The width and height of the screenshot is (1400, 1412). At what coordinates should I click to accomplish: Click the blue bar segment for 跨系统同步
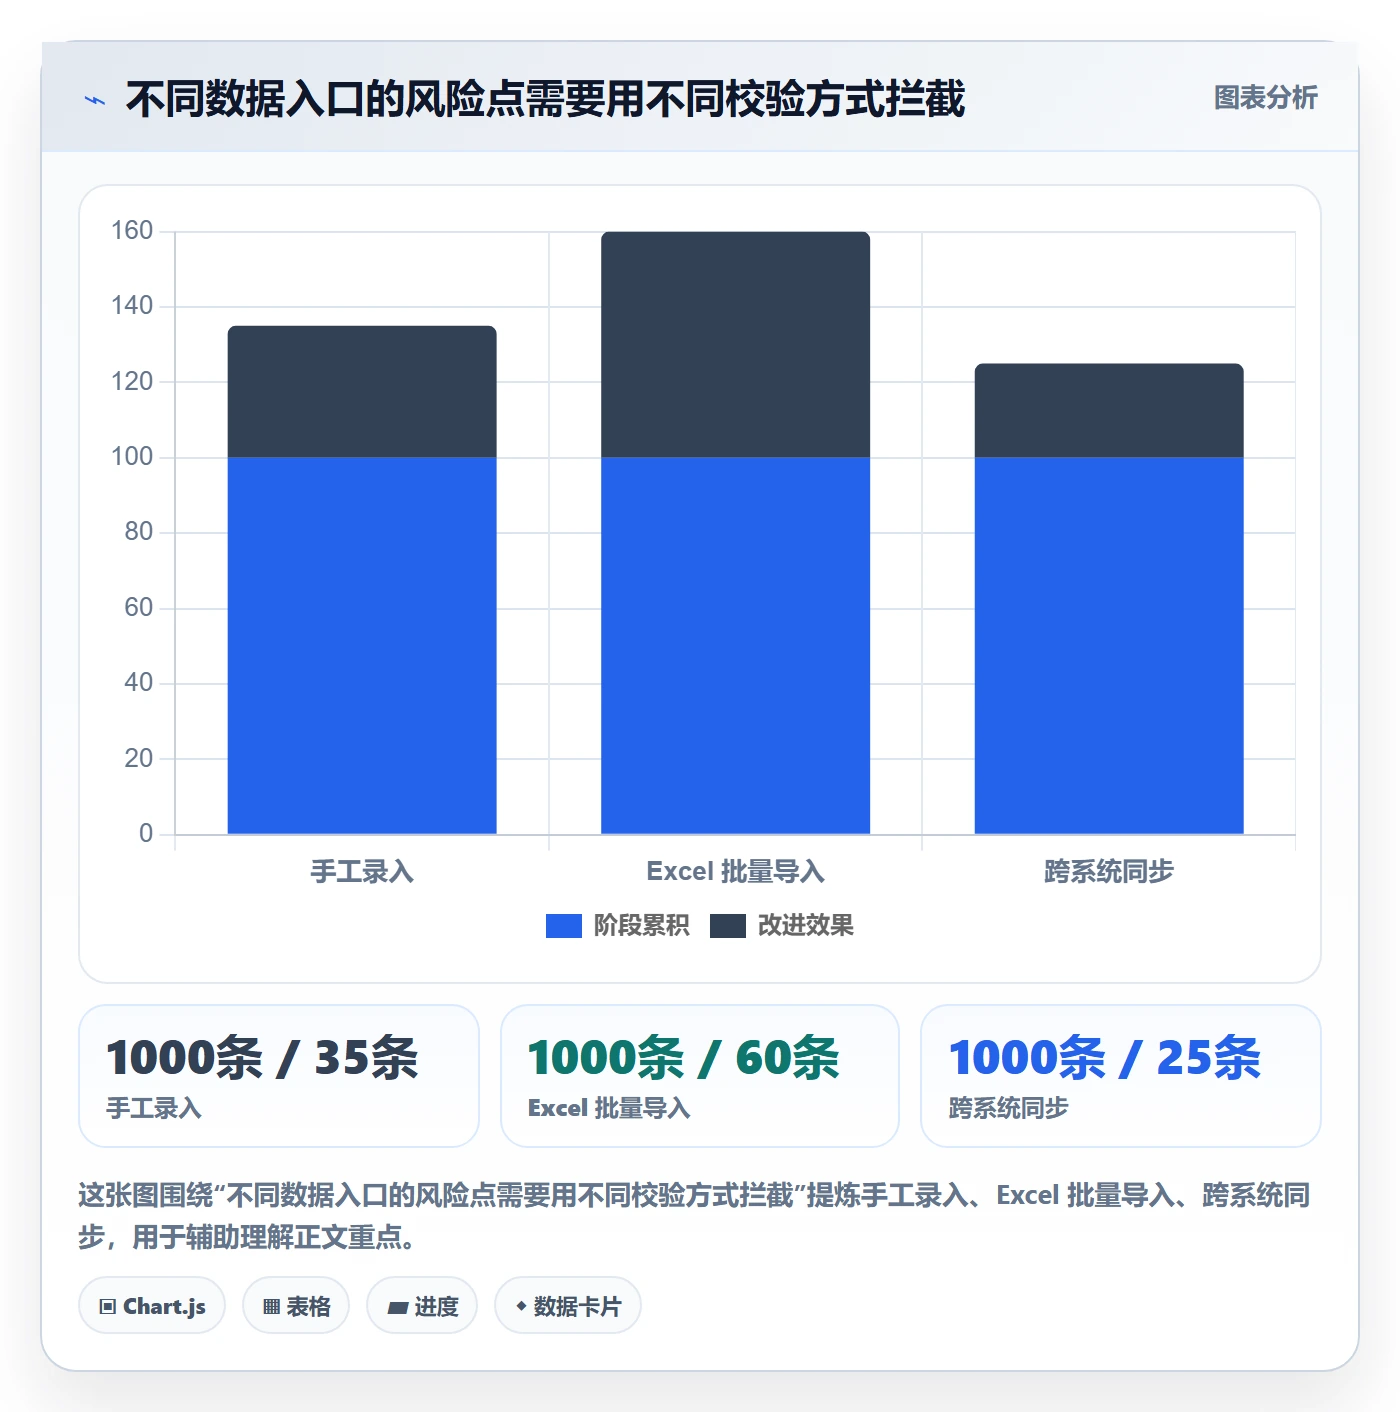tap(1109, 646)
